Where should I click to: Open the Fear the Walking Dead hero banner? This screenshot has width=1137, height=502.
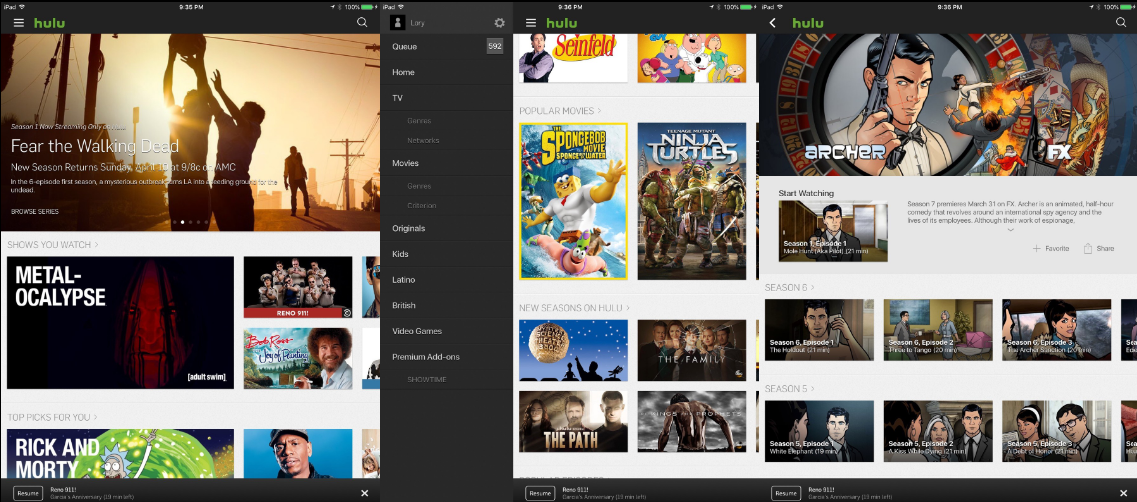[x=190, y=132]
